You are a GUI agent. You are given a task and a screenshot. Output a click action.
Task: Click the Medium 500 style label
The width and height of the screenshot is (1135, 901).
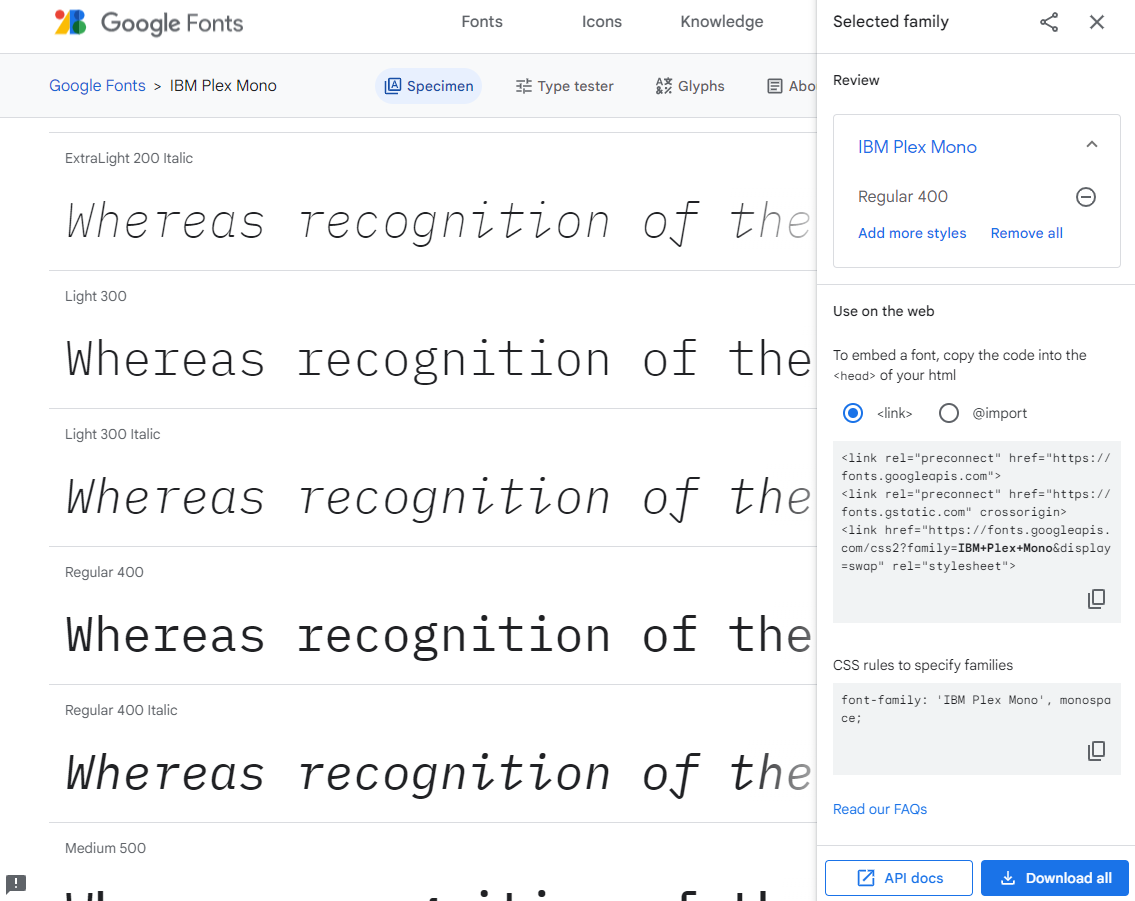click(105, 848)
